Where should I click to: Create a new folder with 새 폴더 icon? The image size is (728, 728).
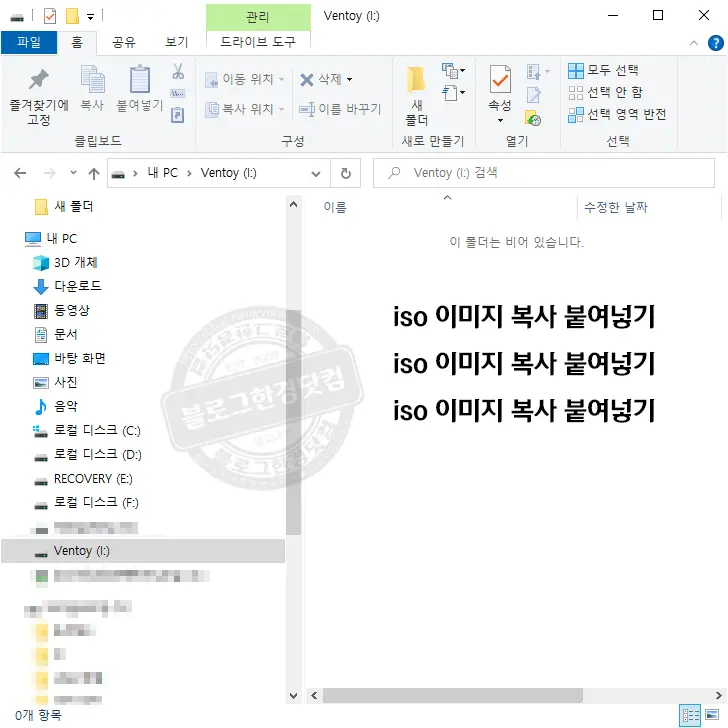pos(416,79)
